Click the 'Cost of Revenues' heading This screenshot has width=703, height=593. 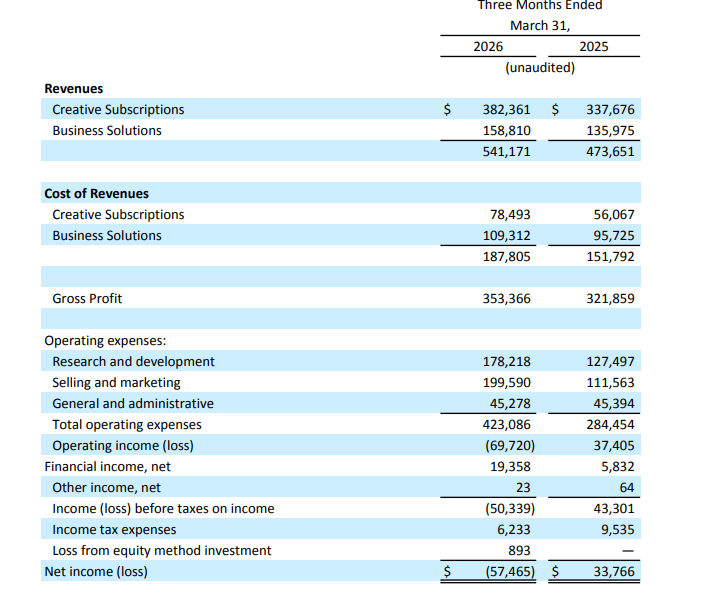(x=96, y=194)
